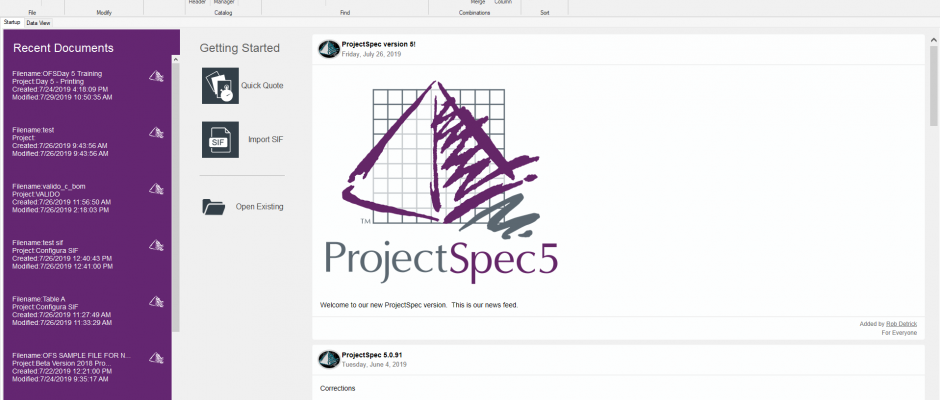Click icon beside test sif document
Viewport: 940px width, 400px height.
click(x=156, y=245)
